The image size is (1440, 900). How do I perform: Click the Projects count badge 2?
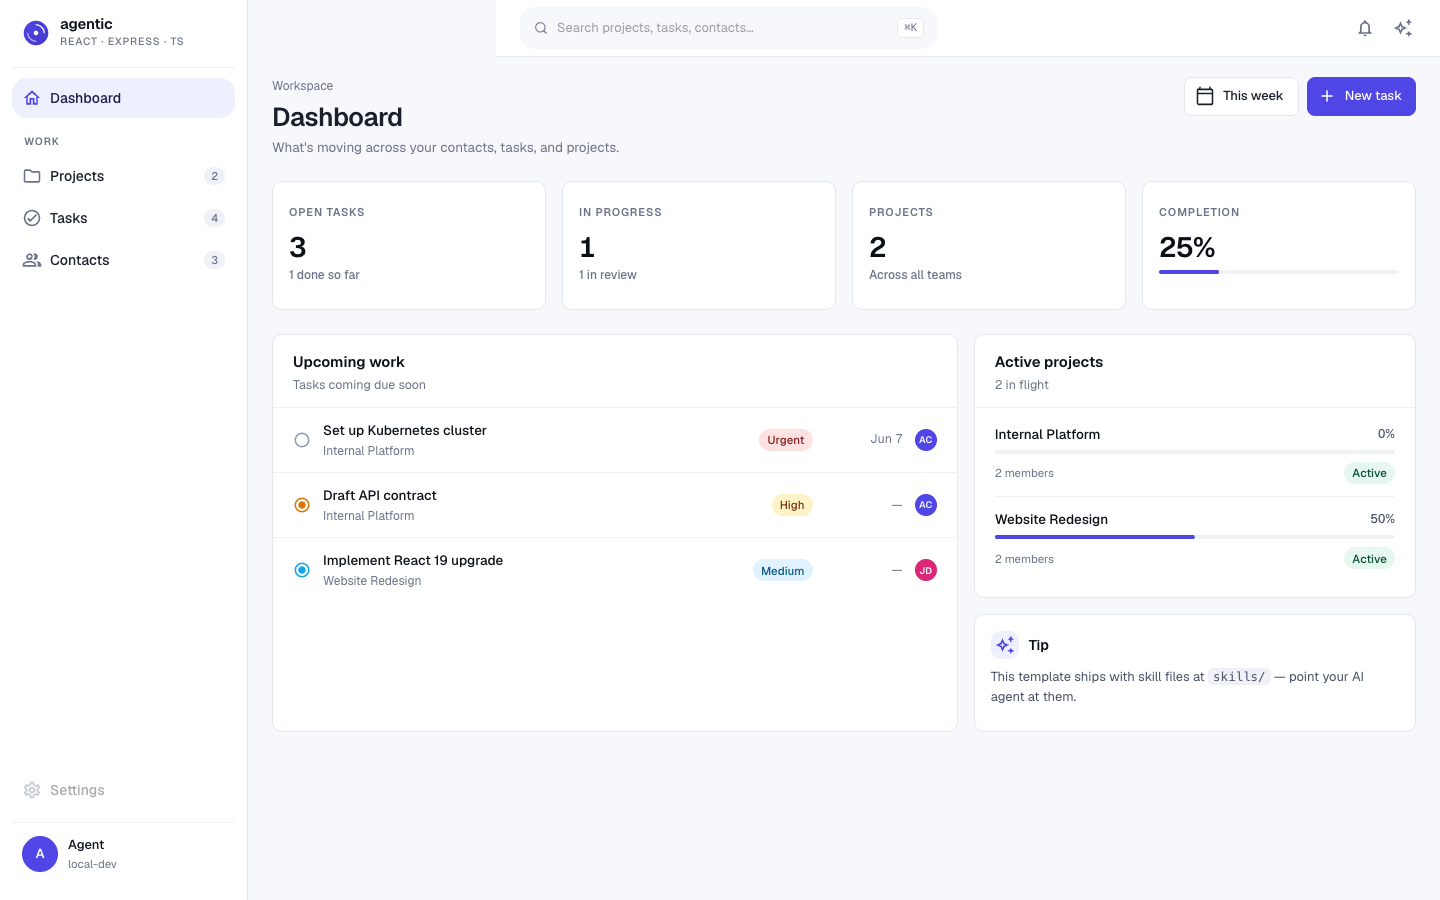coord(214,176)
